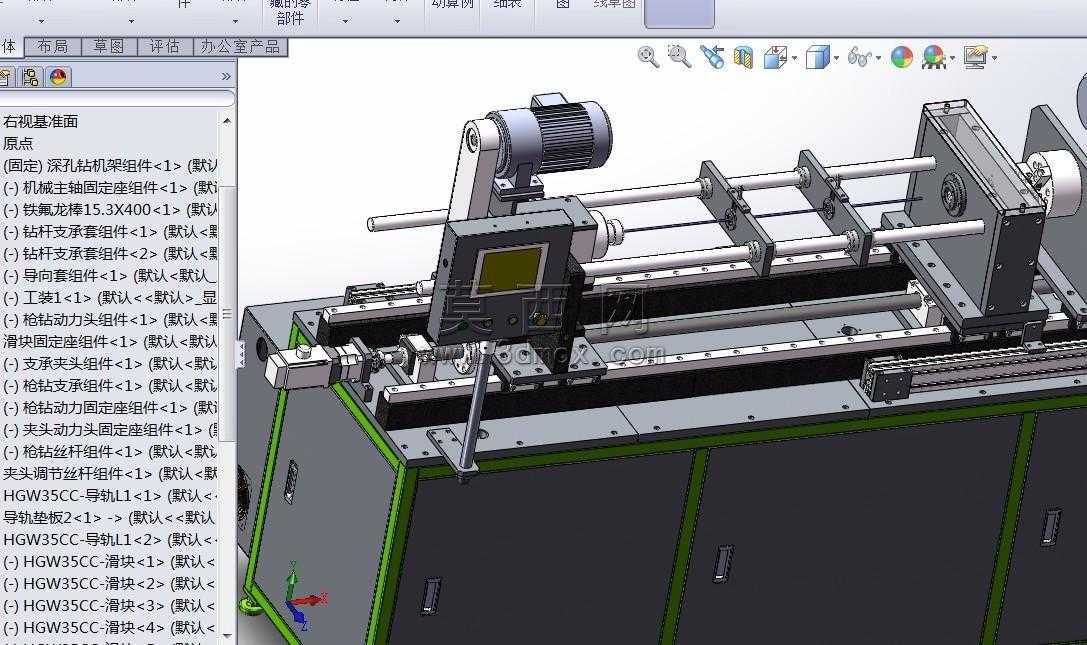This screenshot has width=1087, height=645.
Task: Open the DisplayManager color ball tab
Action: coord(58,77)
